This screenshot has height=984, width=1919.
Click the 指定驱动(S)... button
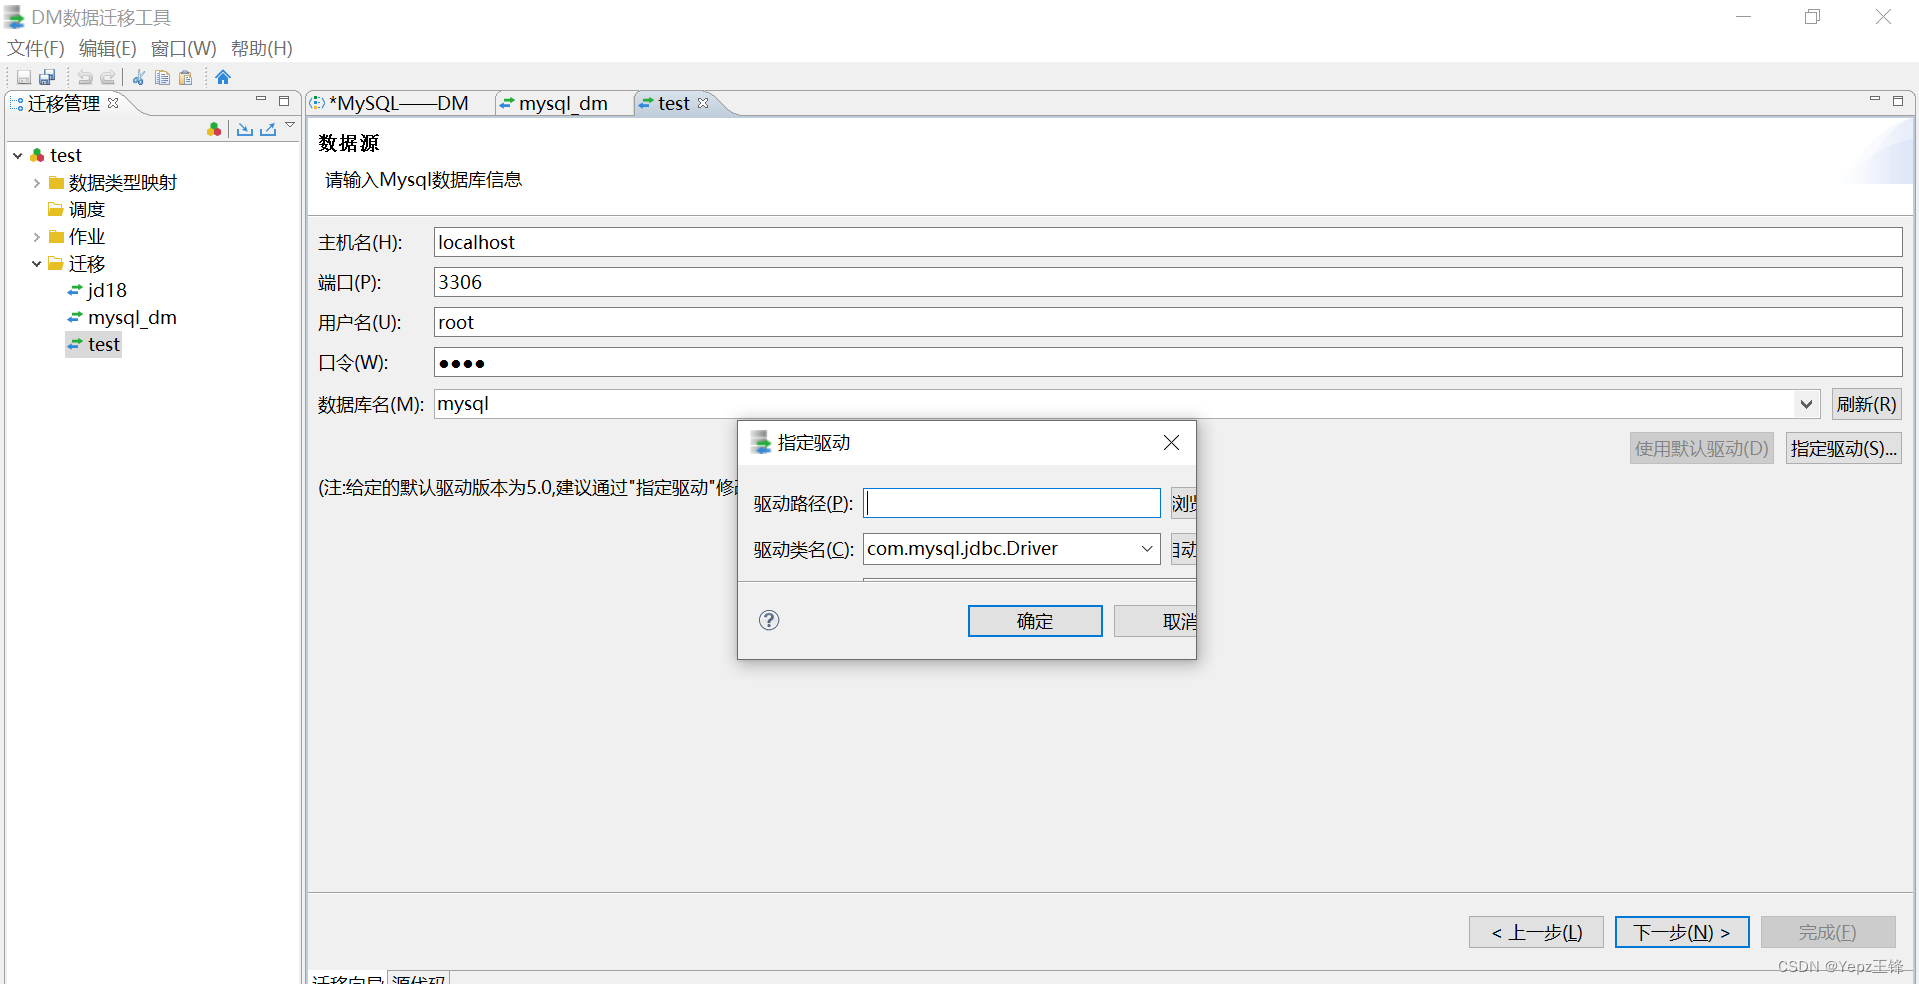(x=1843, y=448)
